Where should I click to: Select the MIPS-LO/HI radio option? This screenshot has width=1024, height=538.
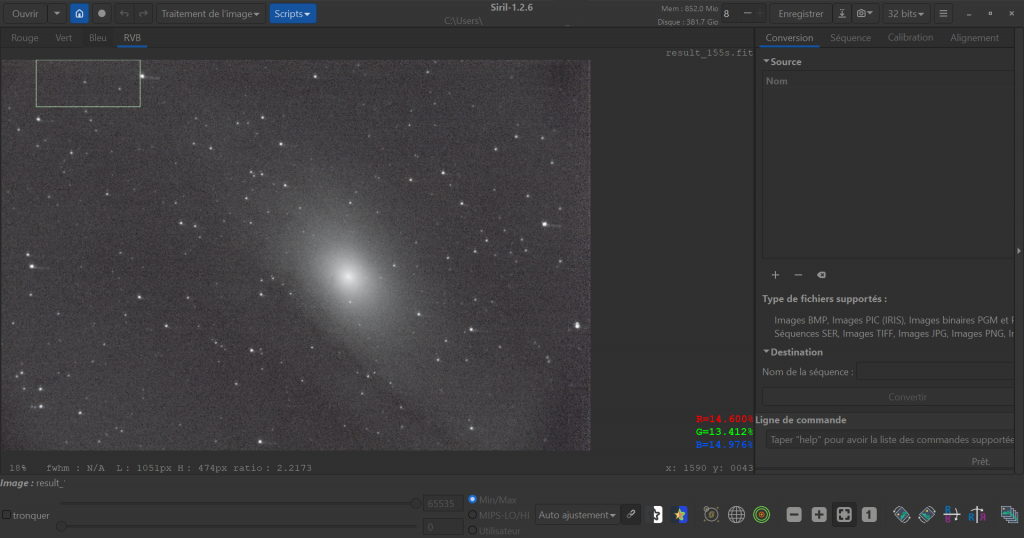(473, 515)
